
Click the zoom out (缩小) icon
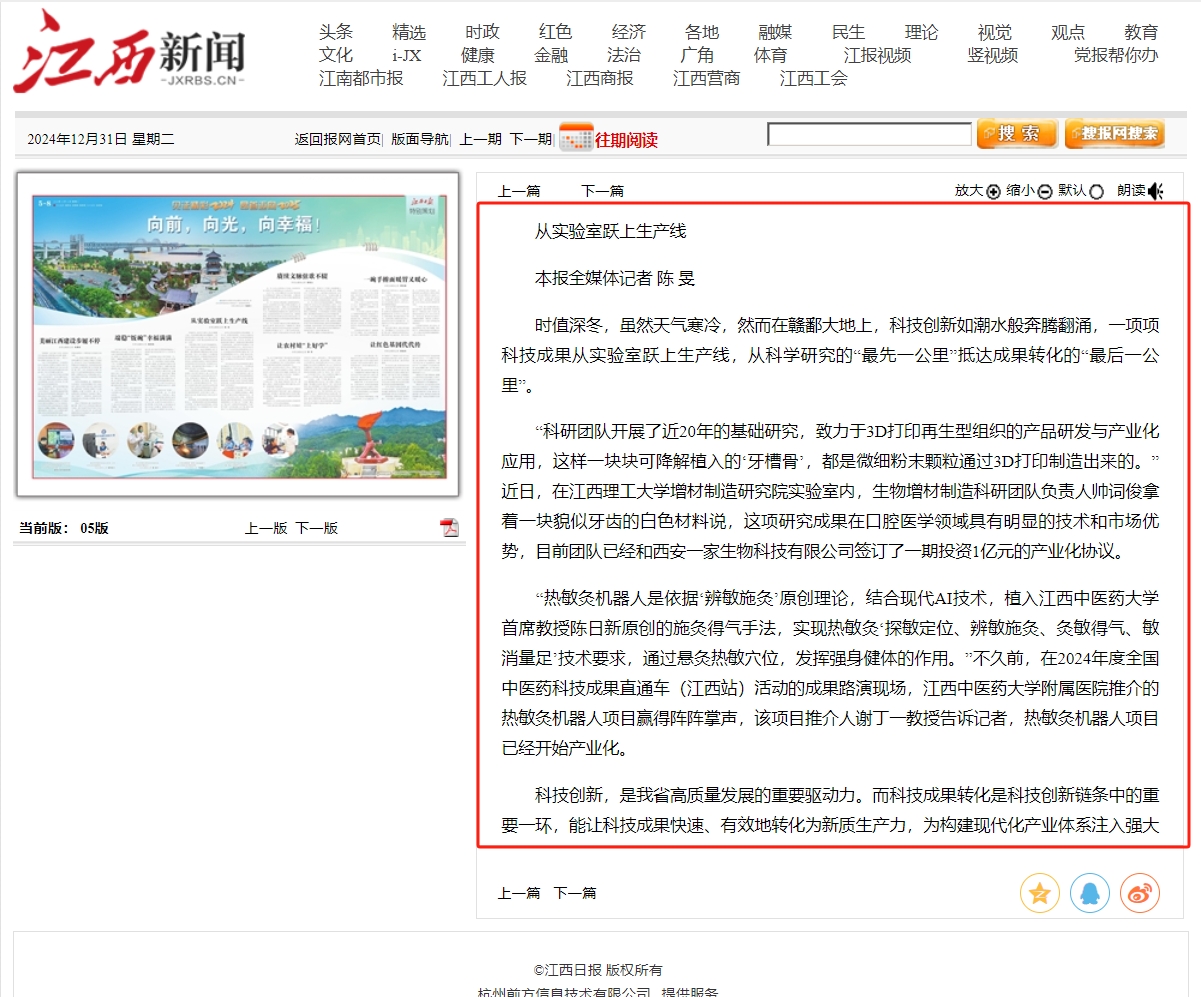pos(1045,192)
